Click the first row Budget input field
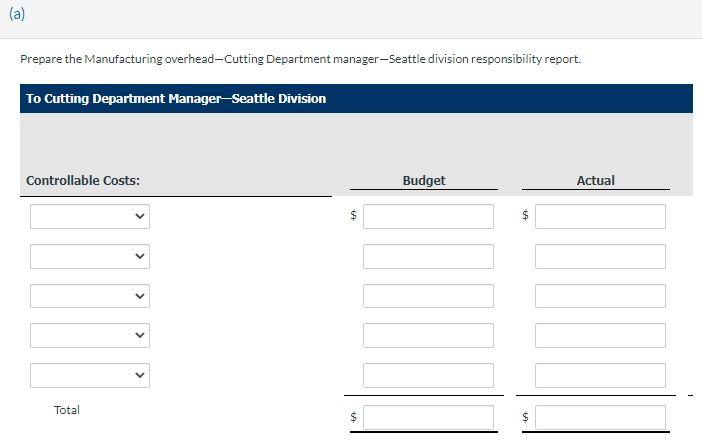 click(x=428, y=217)
